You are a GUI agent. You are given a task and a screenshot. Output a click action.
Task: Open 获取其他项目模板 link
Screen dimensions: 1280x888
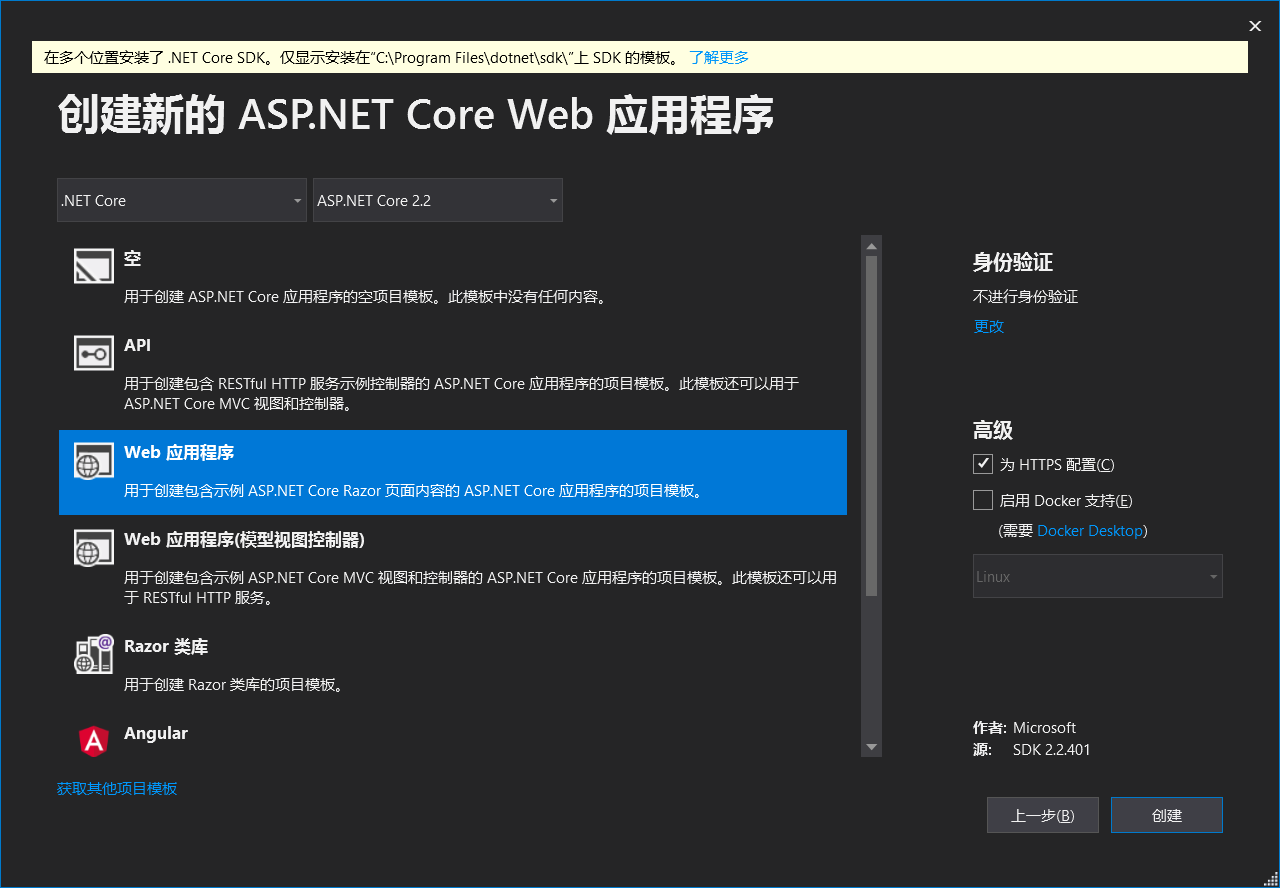point(117,788)
